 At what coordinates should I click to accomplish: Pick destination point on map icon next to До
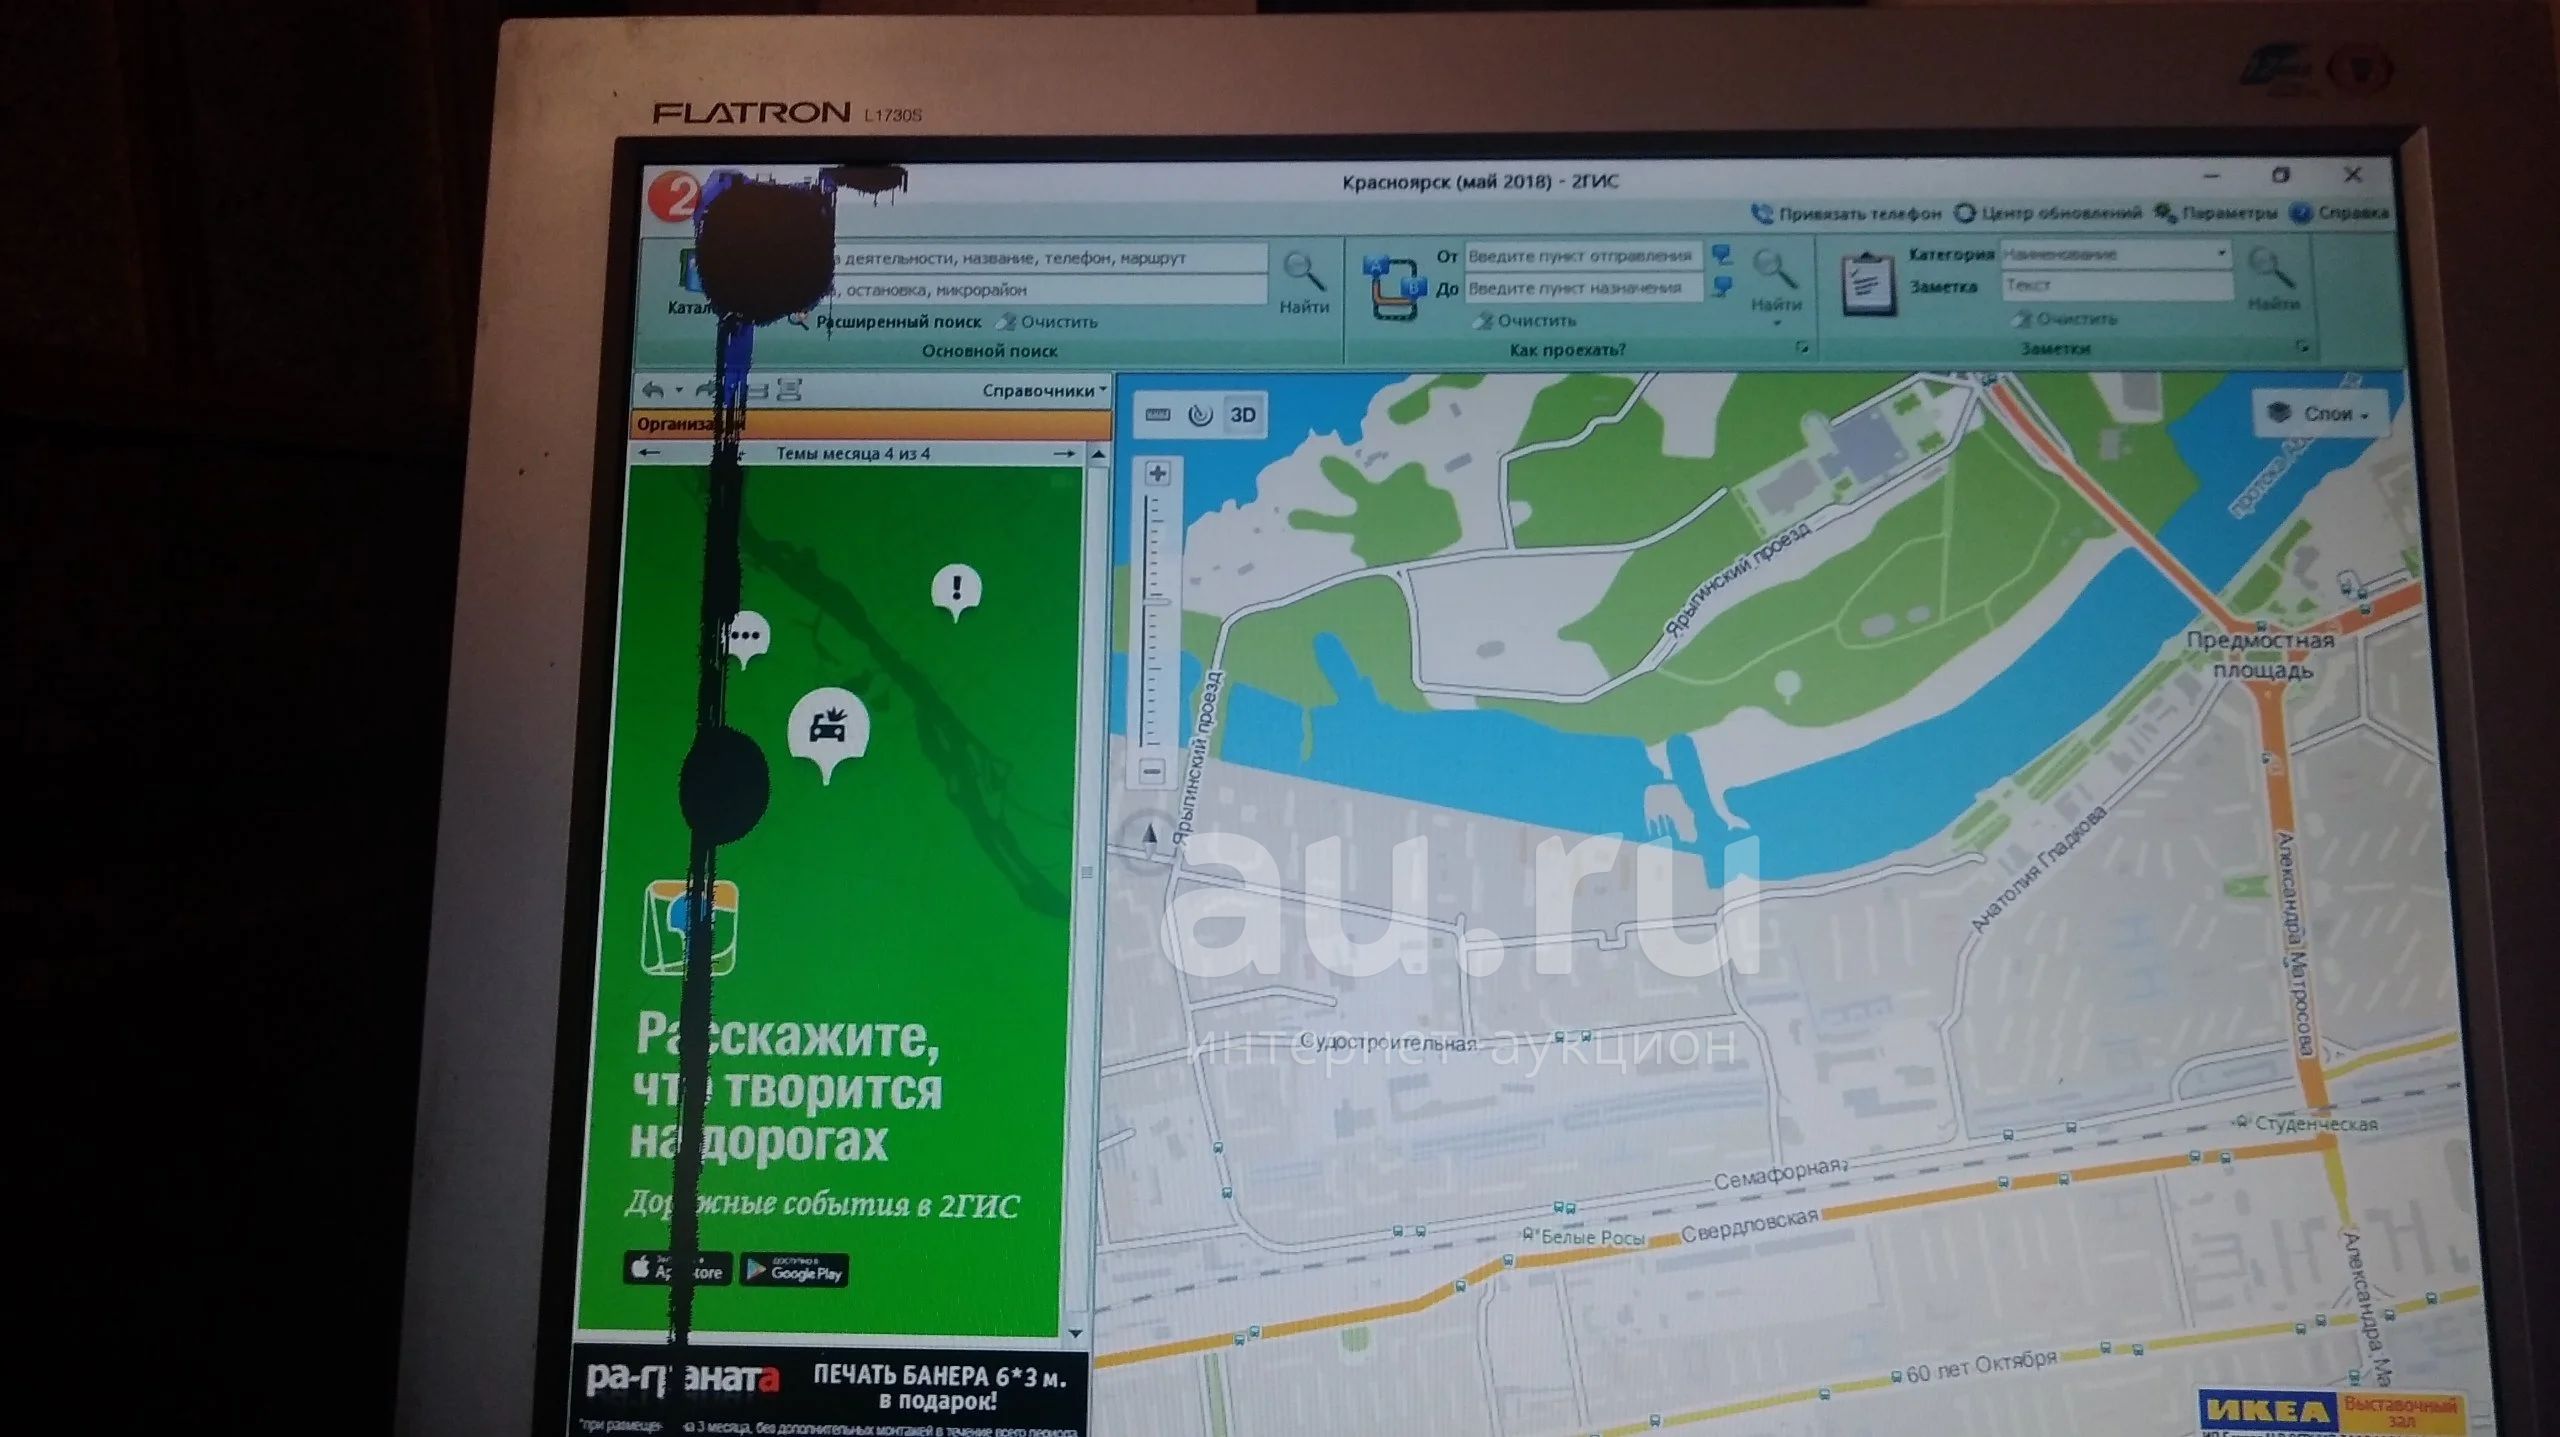1722,288
